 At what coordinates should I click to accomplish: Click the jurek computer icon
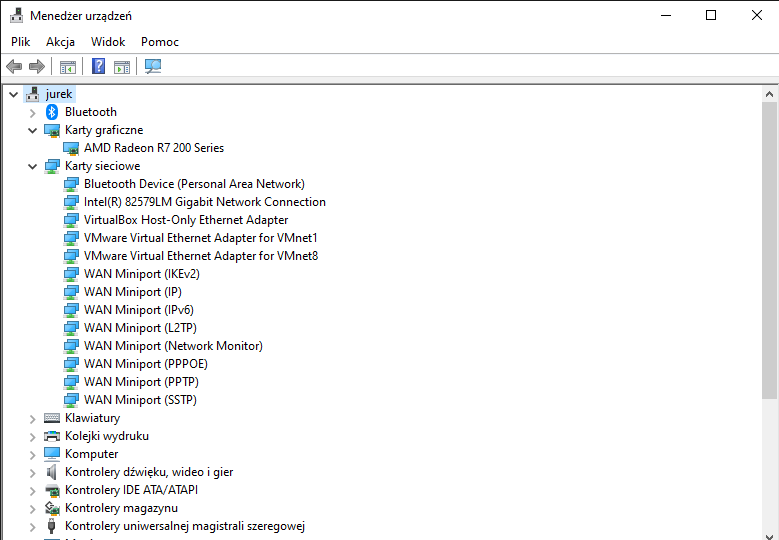[x=33, y=94]
